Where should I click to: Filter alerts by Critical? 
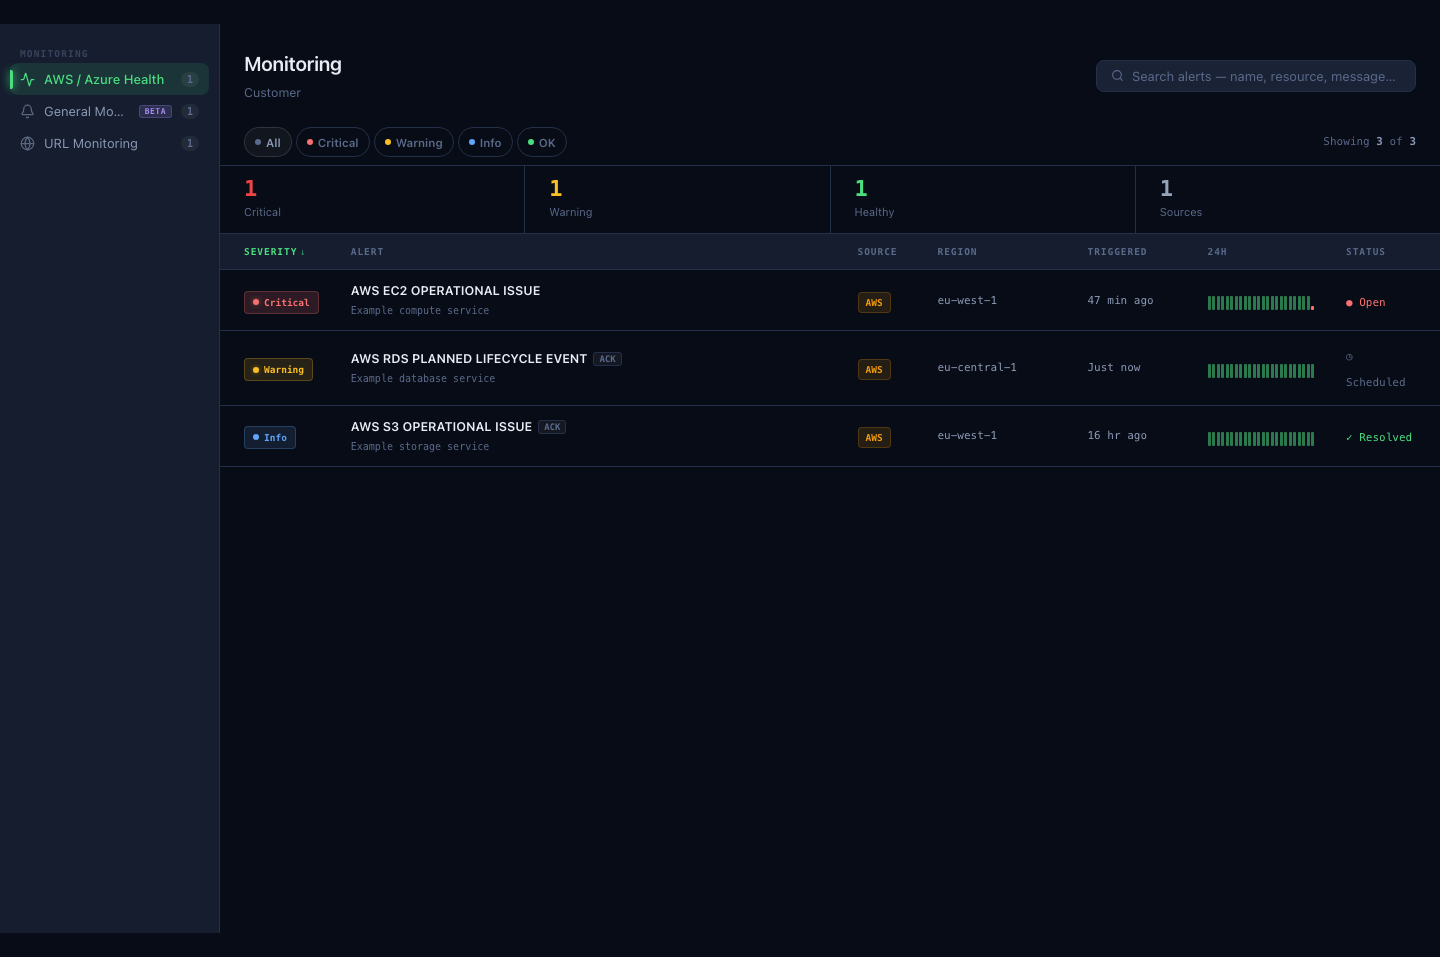pos(333,143)
